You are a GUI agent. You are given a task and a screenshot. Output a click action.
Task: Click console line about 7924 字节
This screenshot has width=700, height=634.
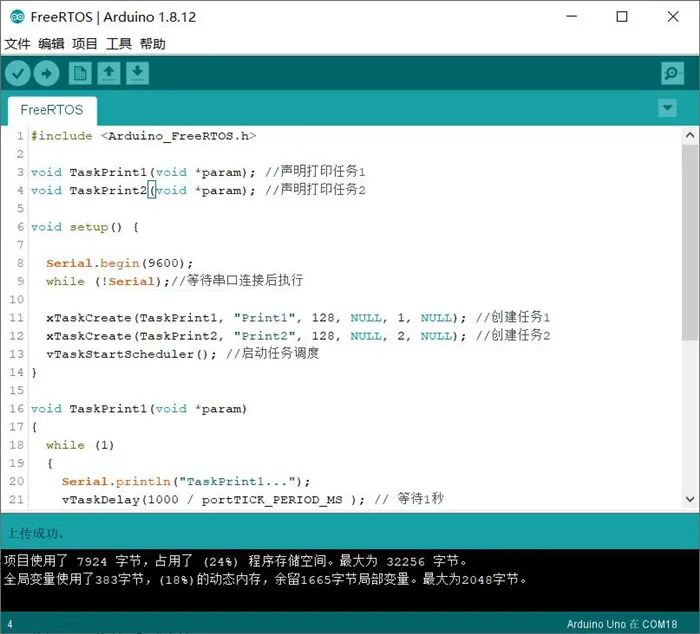click(x=235, y=561)
